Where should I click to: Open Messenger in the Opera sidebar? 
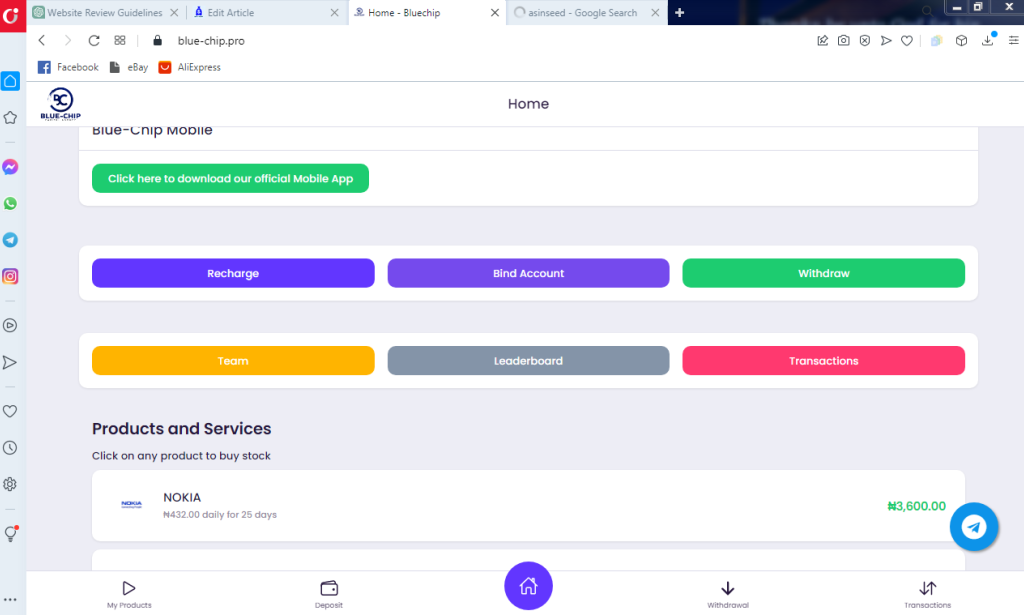10,167
